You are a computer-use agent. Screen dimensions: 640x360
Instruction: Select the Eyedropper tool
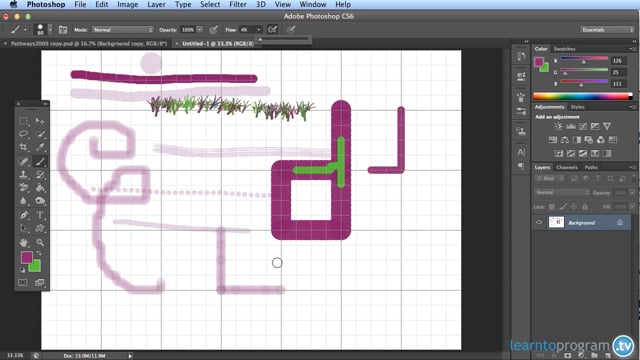tap(40, 147)
